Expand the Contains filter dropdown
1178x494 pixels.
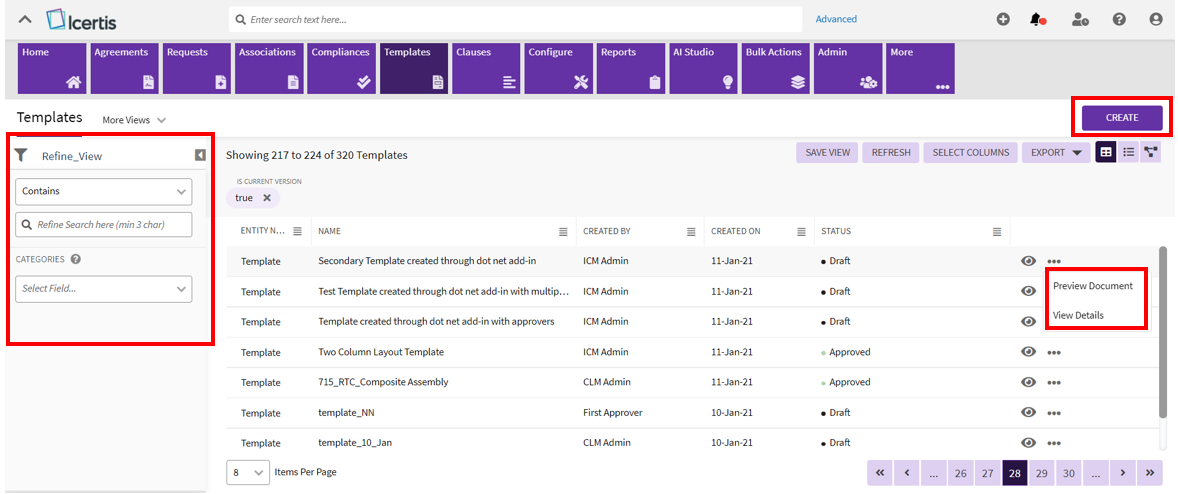tap(104, 191)
